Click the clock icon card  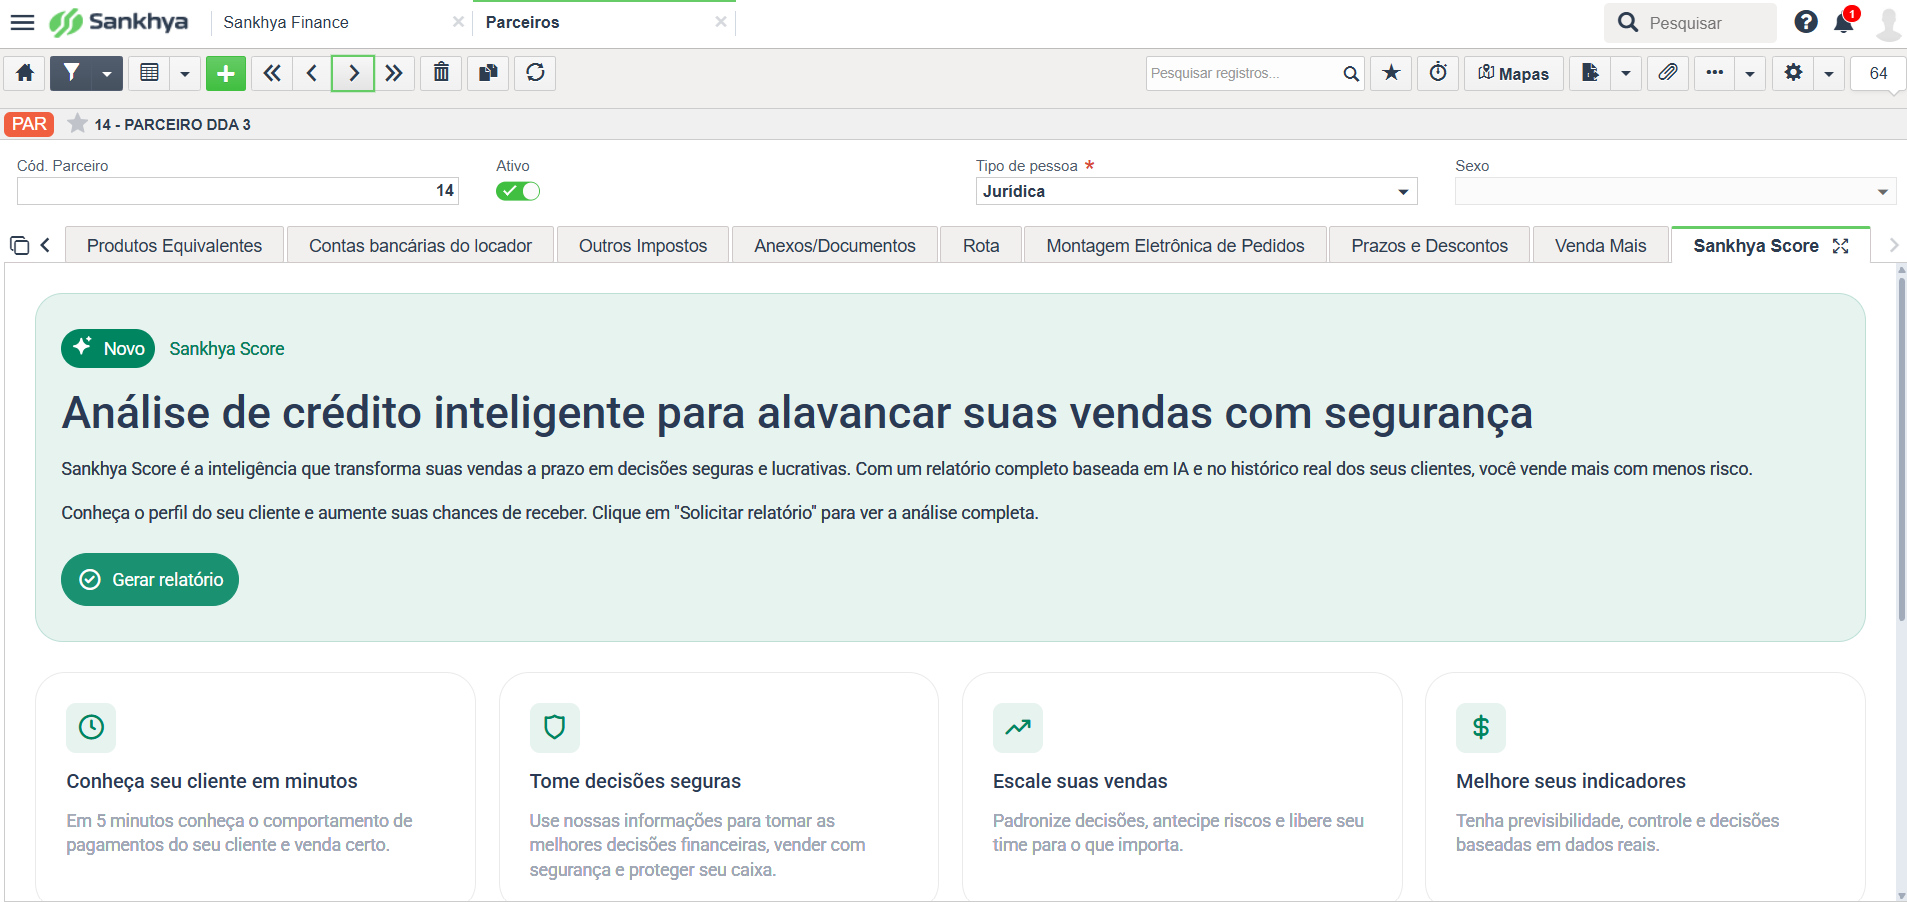coord(91,727)
